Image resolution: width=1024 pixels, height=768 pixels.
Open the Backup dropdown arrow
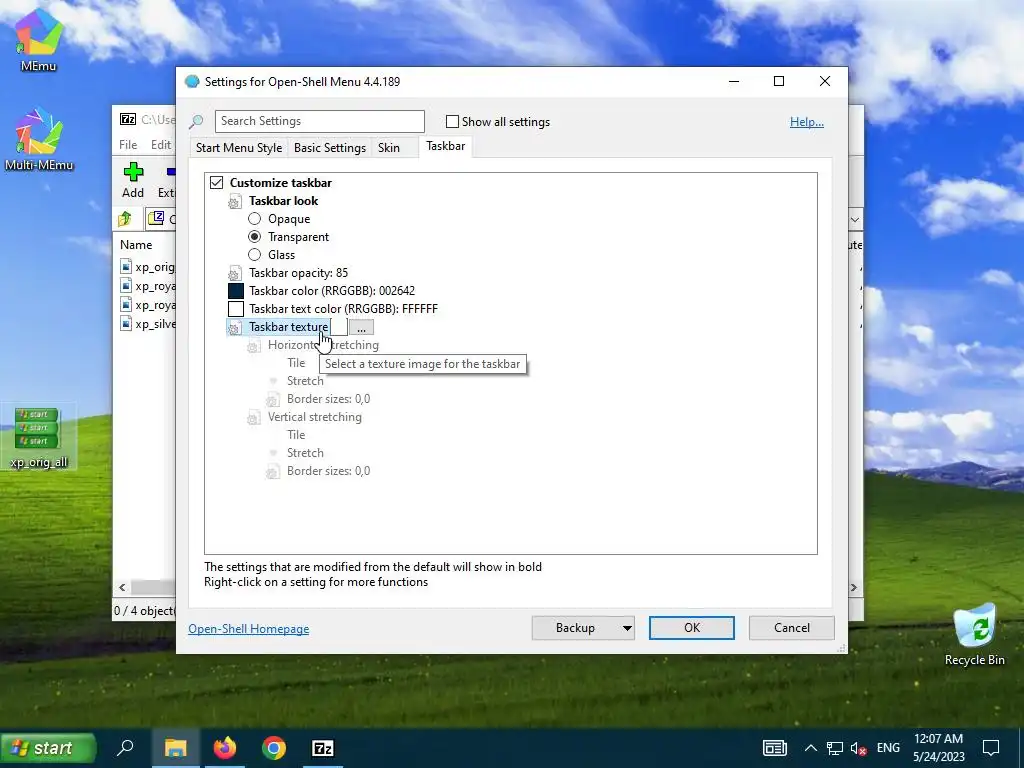[x=627, y=628]
